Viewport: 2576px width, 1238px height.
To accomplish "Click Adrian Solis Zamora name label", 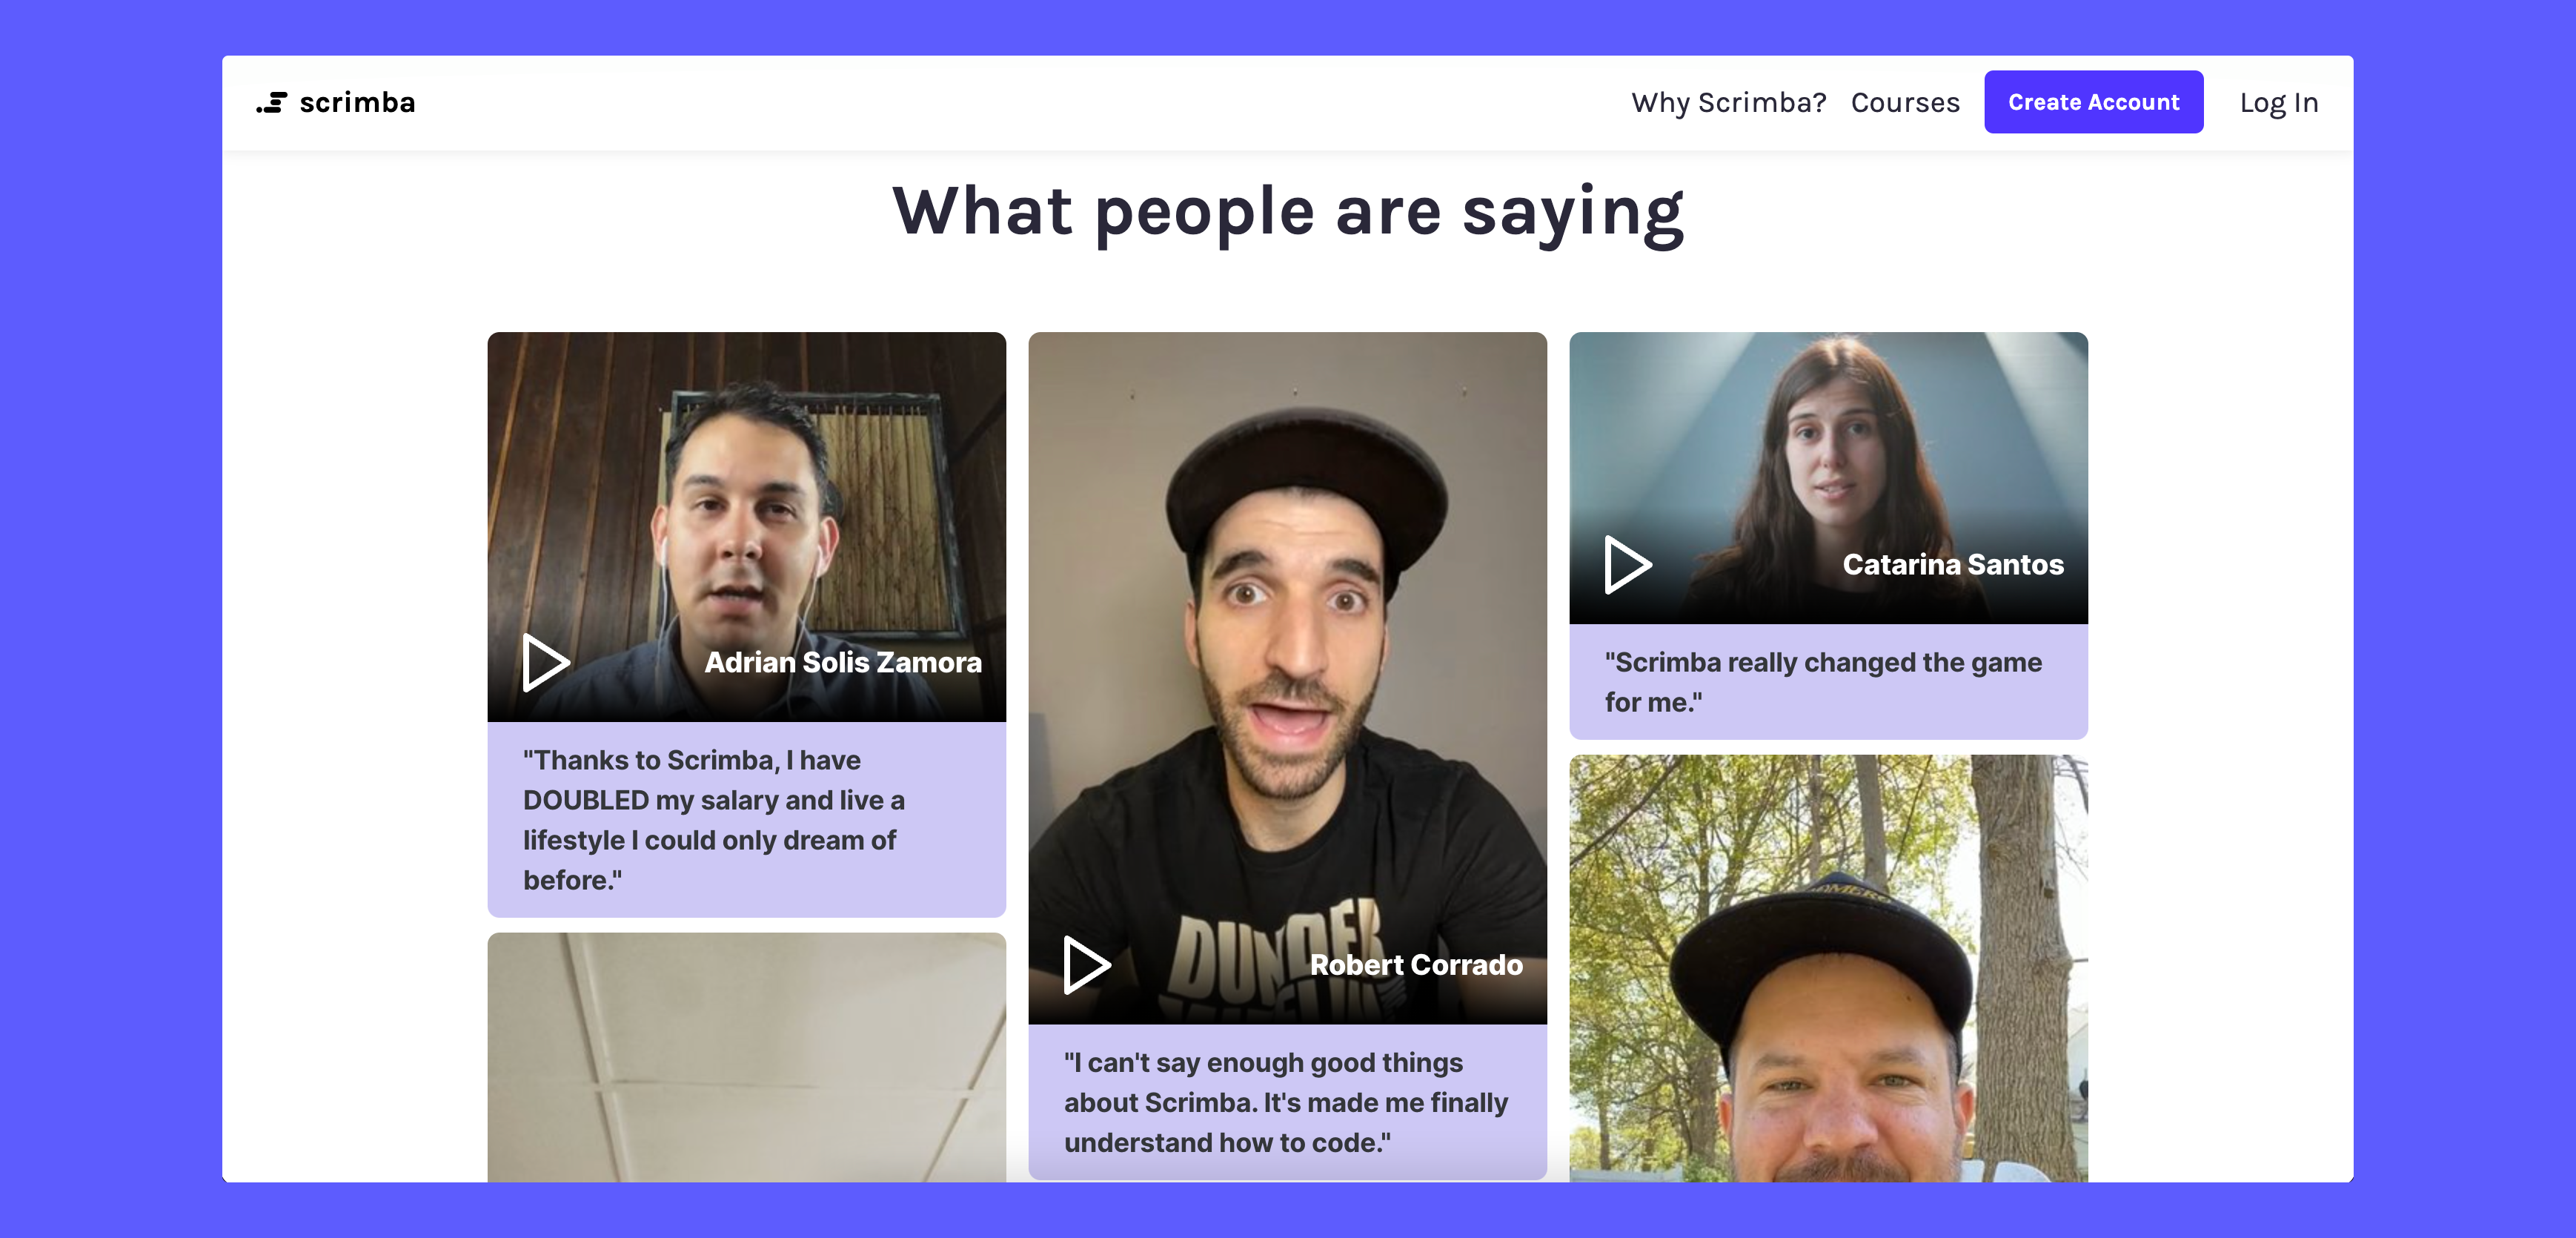I will point(843,662).
